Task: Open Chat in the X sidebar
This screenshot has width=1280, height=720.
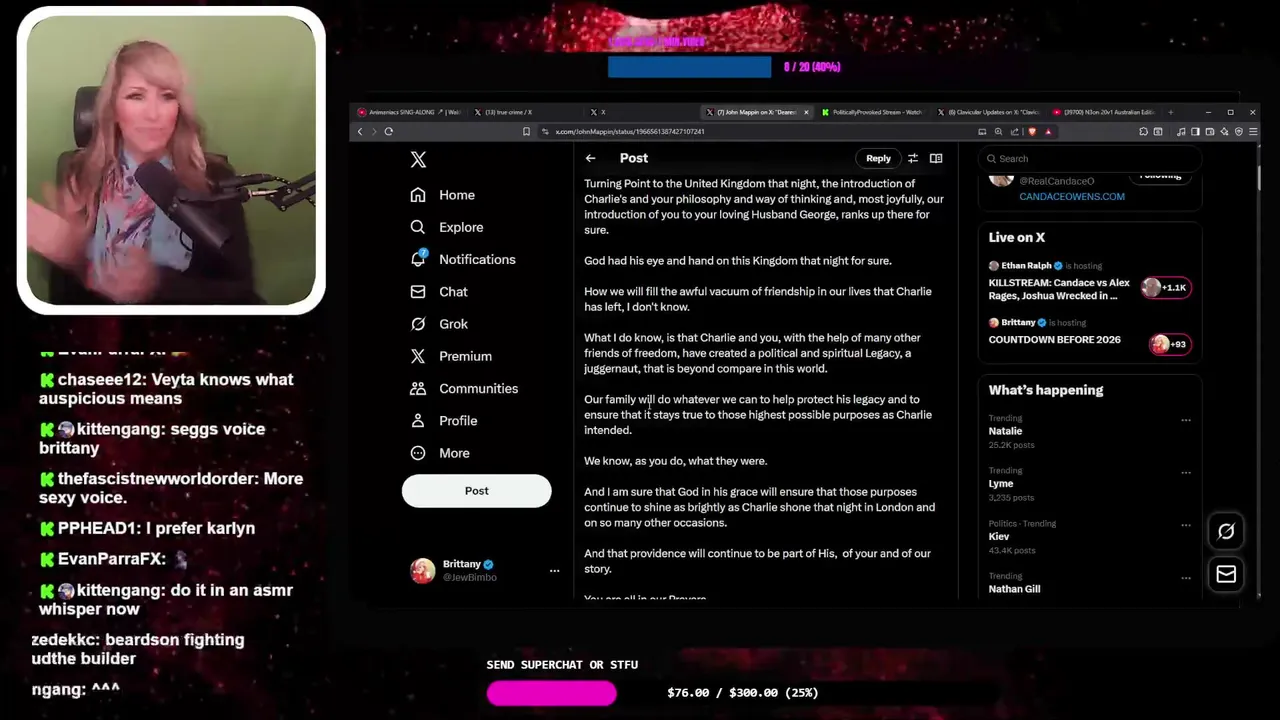Action: 438,291
